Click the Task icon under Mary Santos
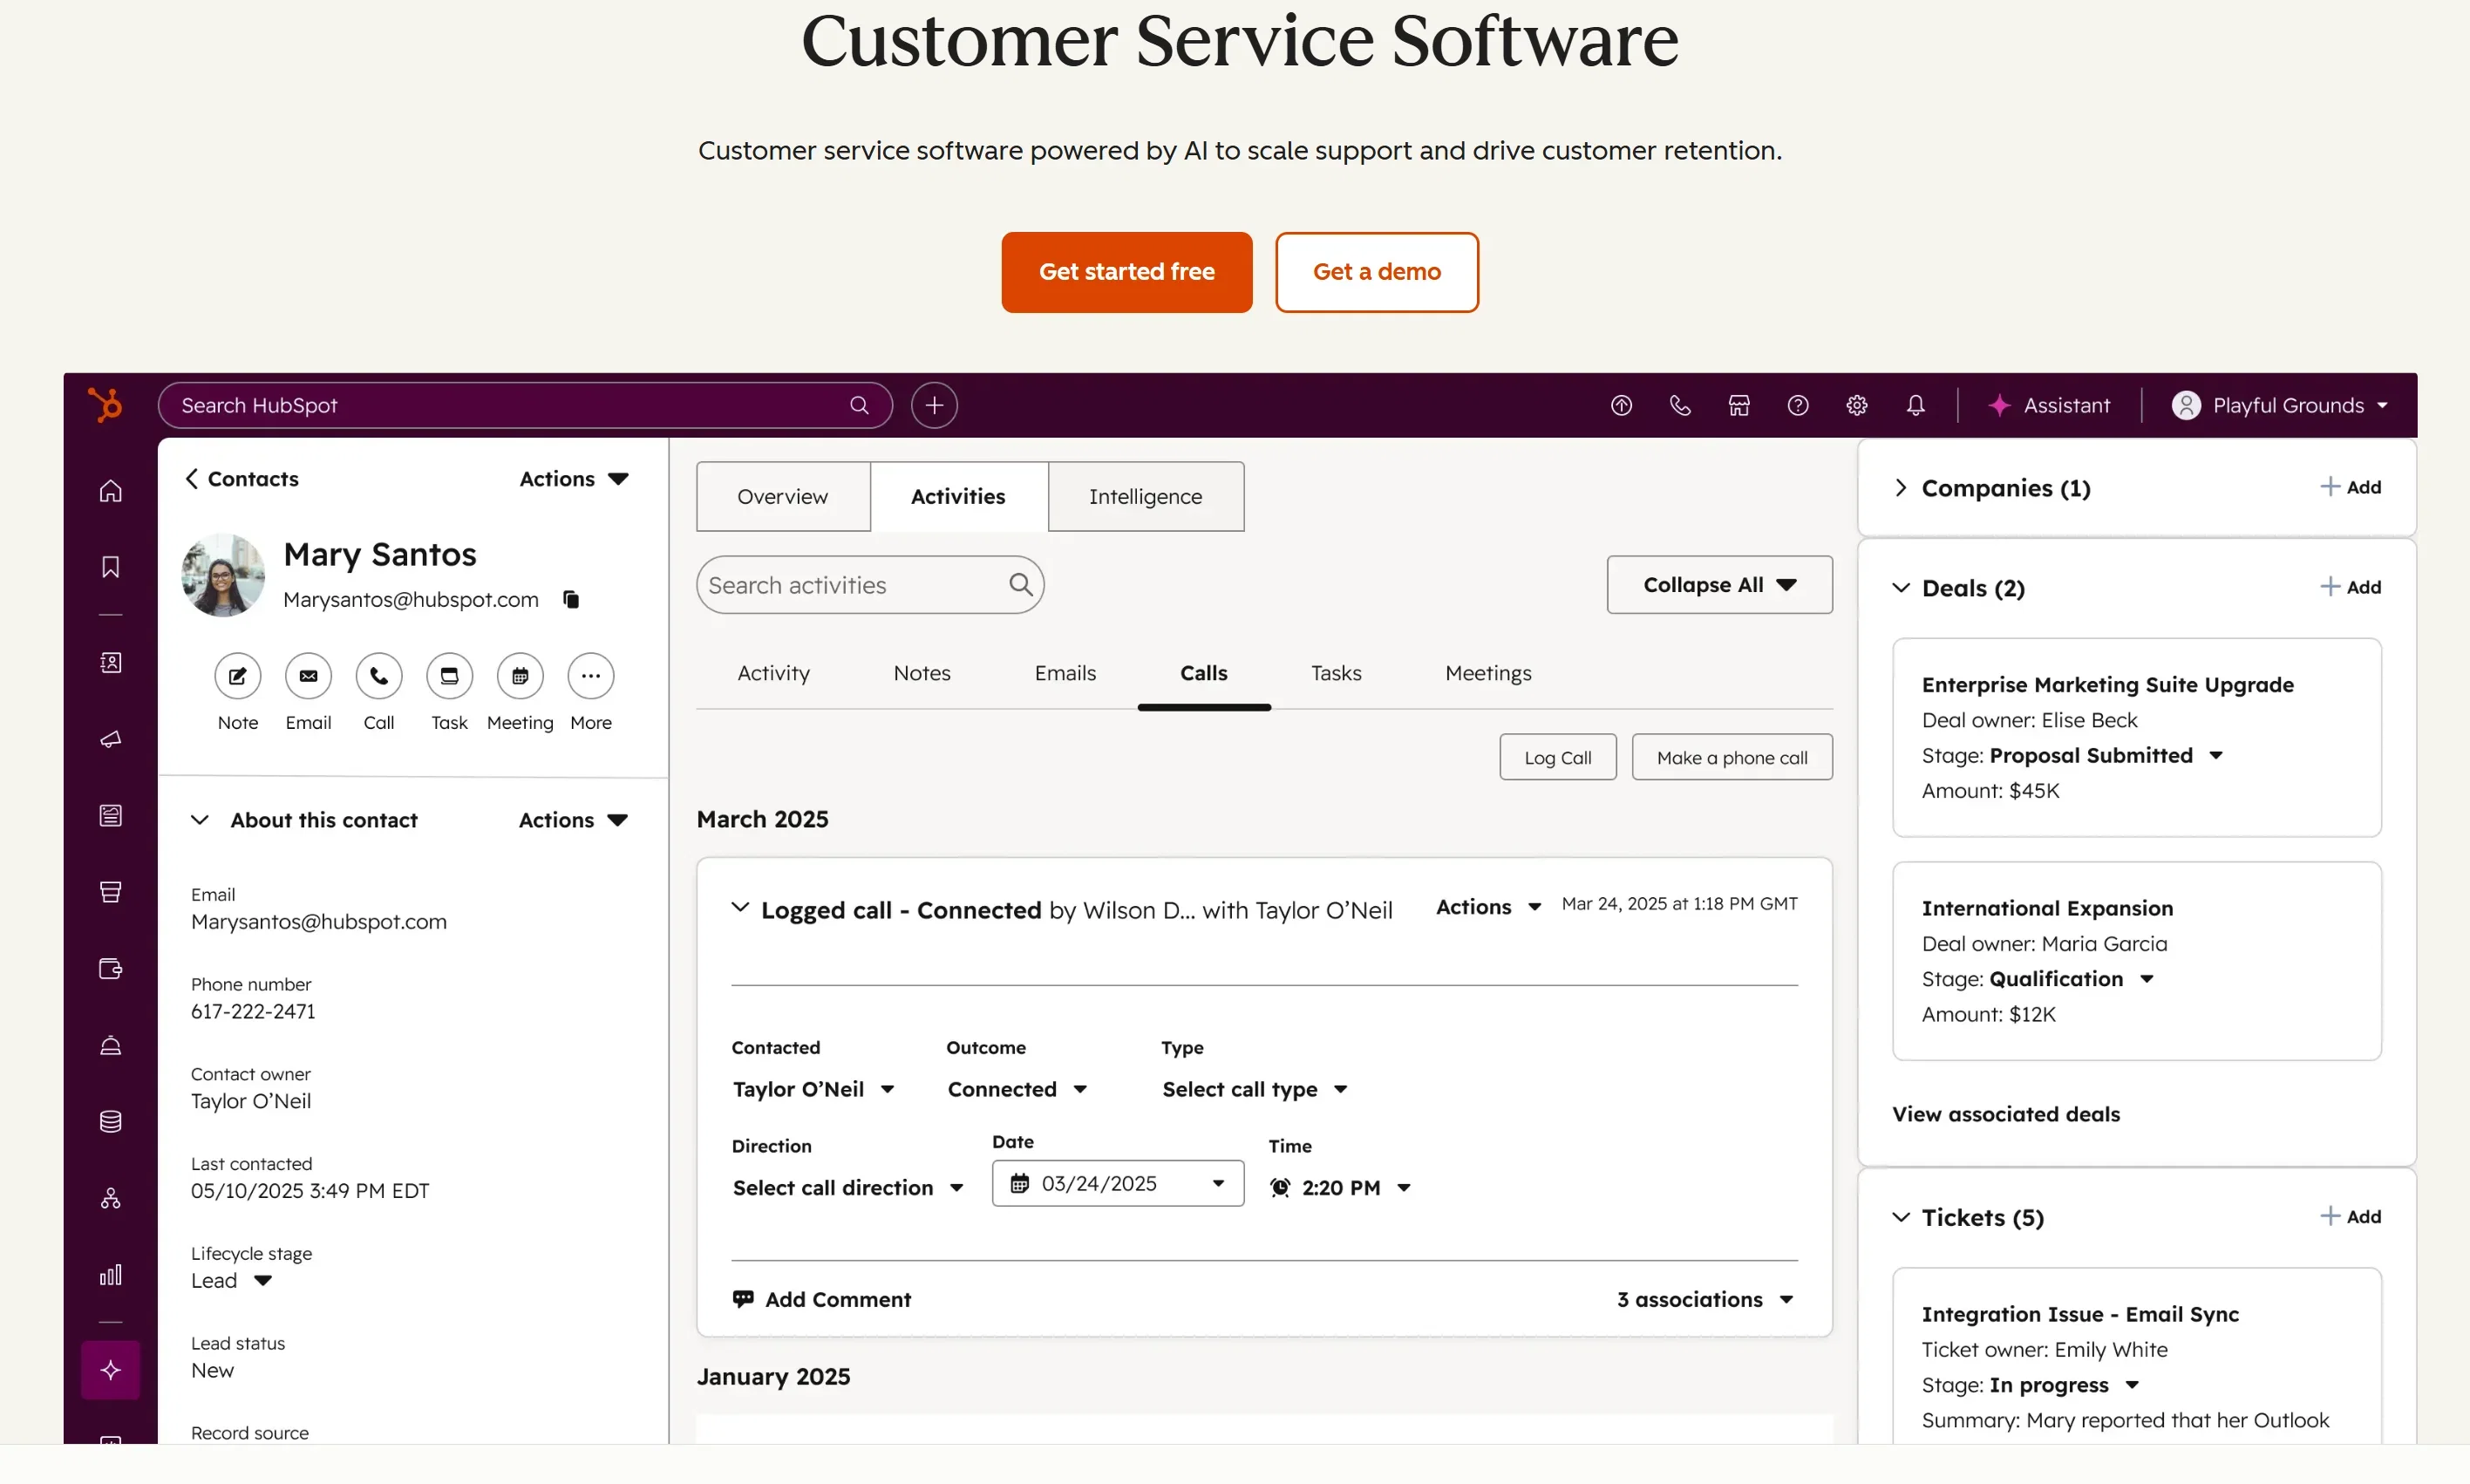Image resolution: width=2470 pixels, height=1484 pixels. 449,676
